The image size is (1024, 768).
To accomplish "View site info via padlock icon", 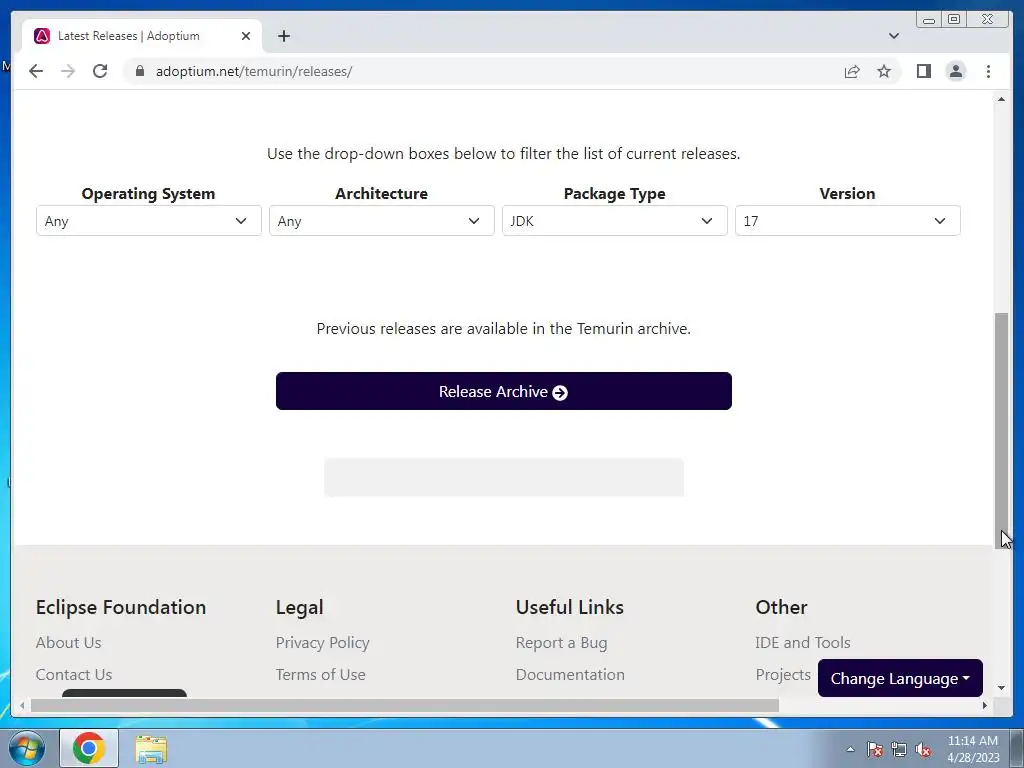I will coord(140,71).
